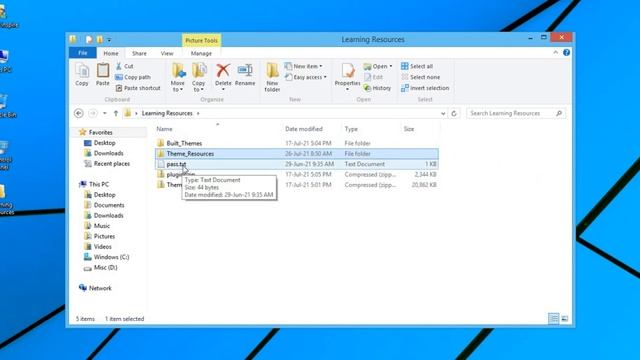Image resolution: width=640 pixels, height=360 pixels.
Task: Select the Built_Themes folder
Action: pyautogui.click(x=184, y=143)
